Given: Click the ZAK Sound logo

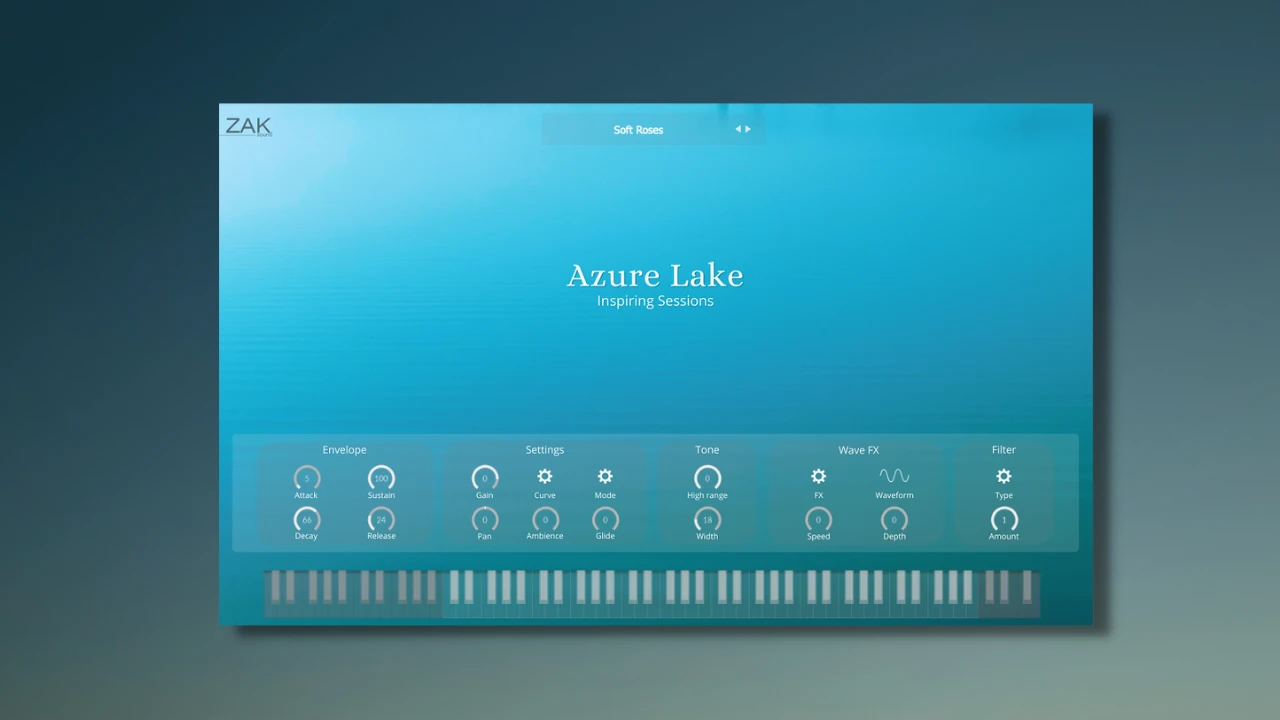Looking at the screenshot, I should pyautogui.click(x=247, y=126).
